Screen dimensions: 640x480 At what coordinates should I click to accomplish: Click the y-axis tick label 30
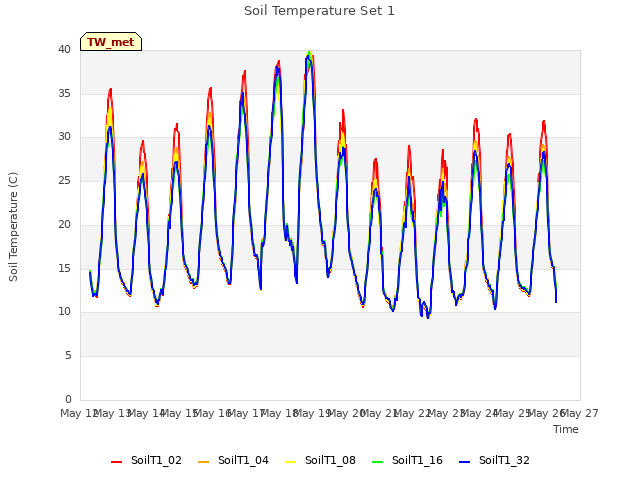point(64,137)
